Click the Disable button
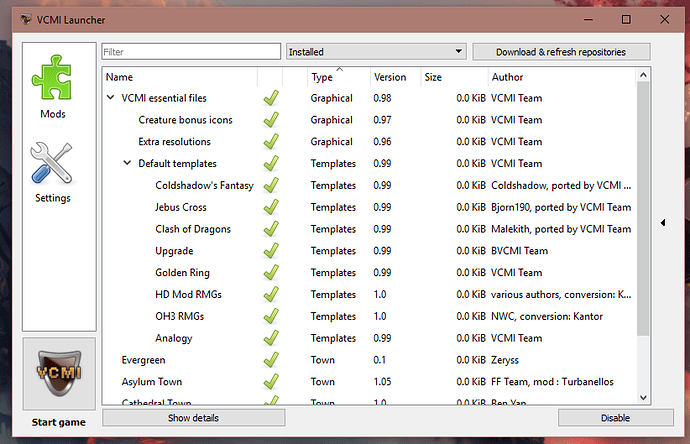The height and width of the screenshot is (444, 690). [616, 418]
